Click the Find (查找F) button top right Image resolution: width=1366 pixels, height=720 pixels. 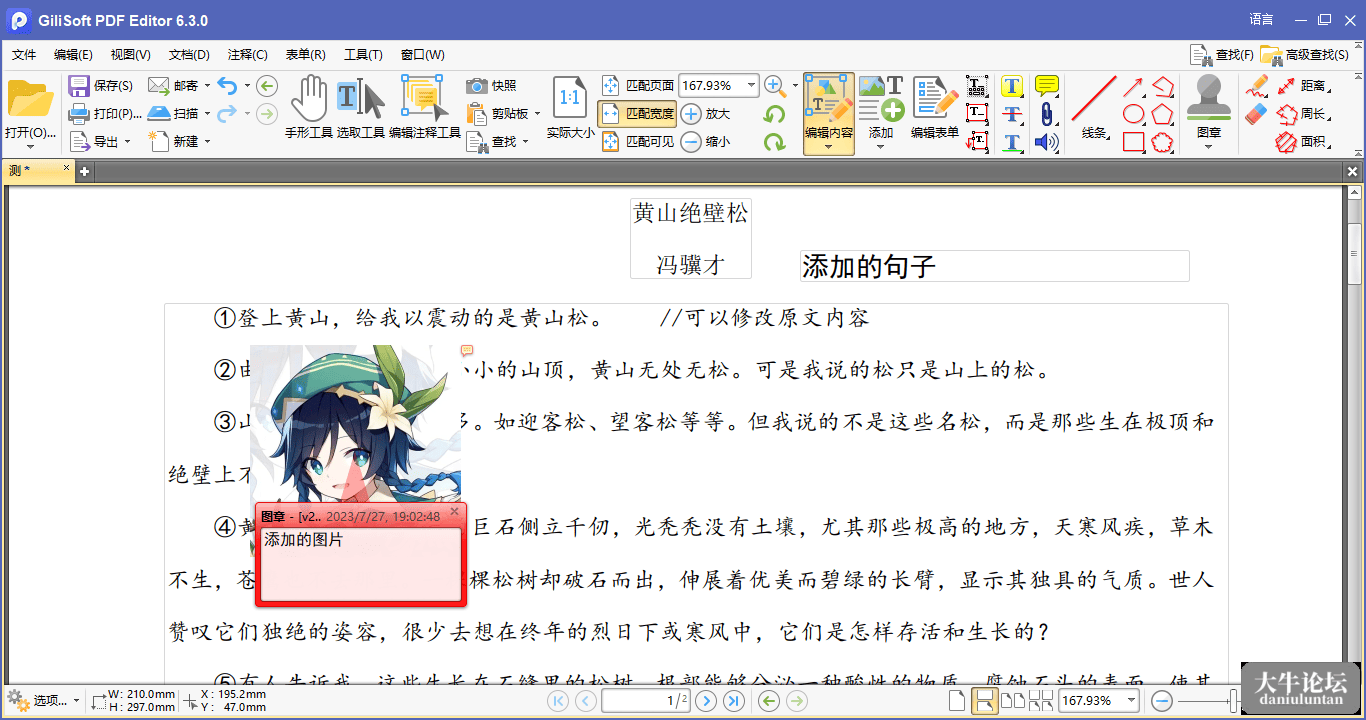[x=1222, y=55]
